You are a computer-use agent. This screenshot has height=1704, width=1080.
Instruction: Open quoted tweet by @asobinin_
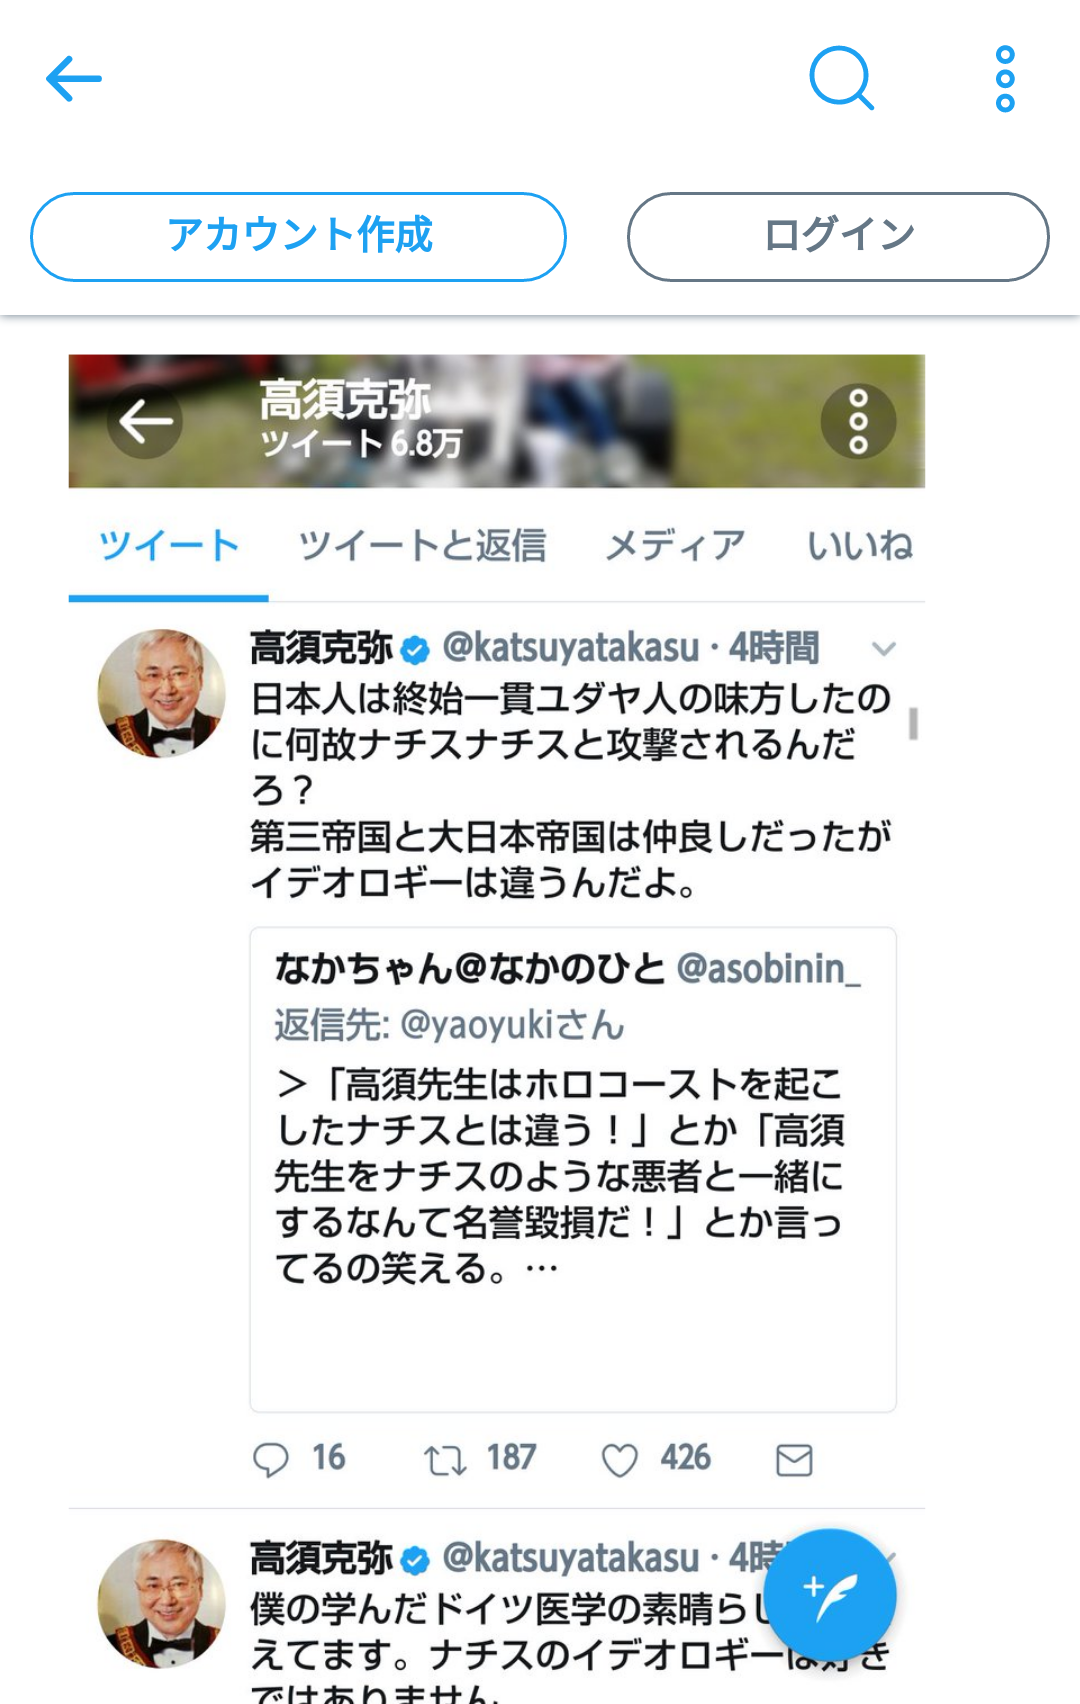[573, 1169]
